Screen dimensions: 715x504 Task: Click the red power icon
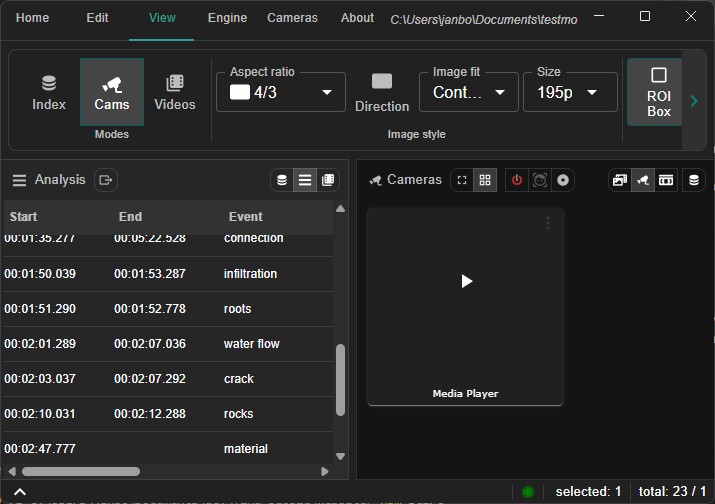(517, 180)
